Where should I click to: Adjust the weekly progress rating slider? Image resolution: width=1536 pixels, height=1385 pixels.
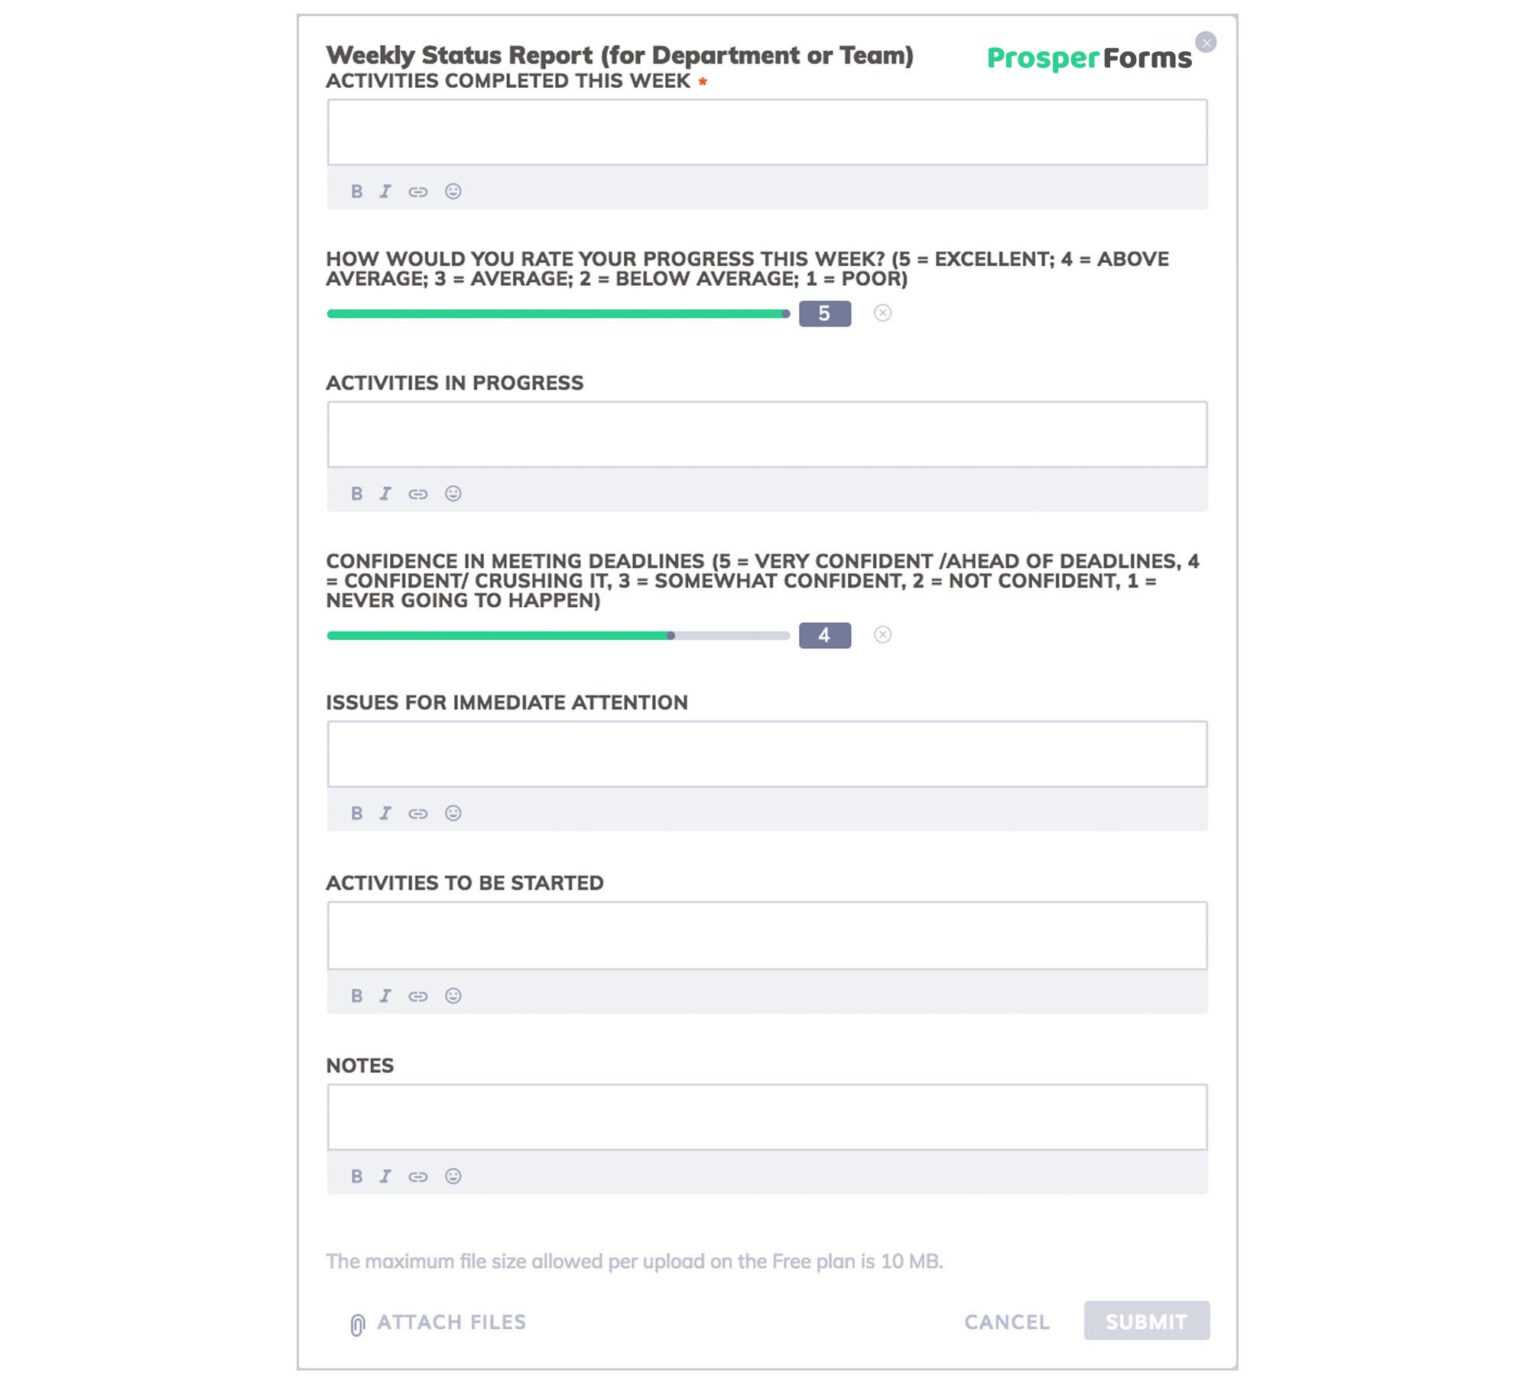point(560,313)
